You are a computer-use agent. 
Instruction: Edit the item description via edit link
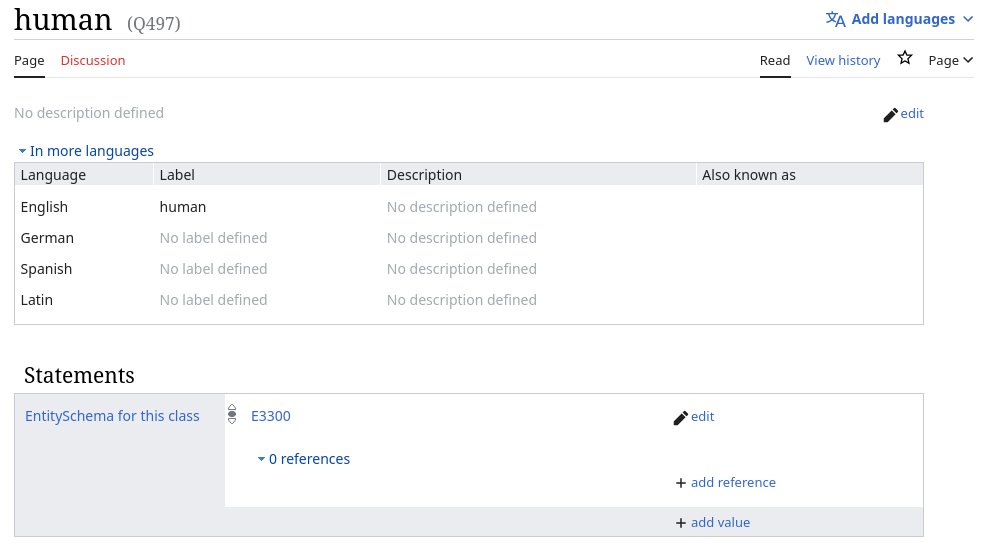coord(912,113)
